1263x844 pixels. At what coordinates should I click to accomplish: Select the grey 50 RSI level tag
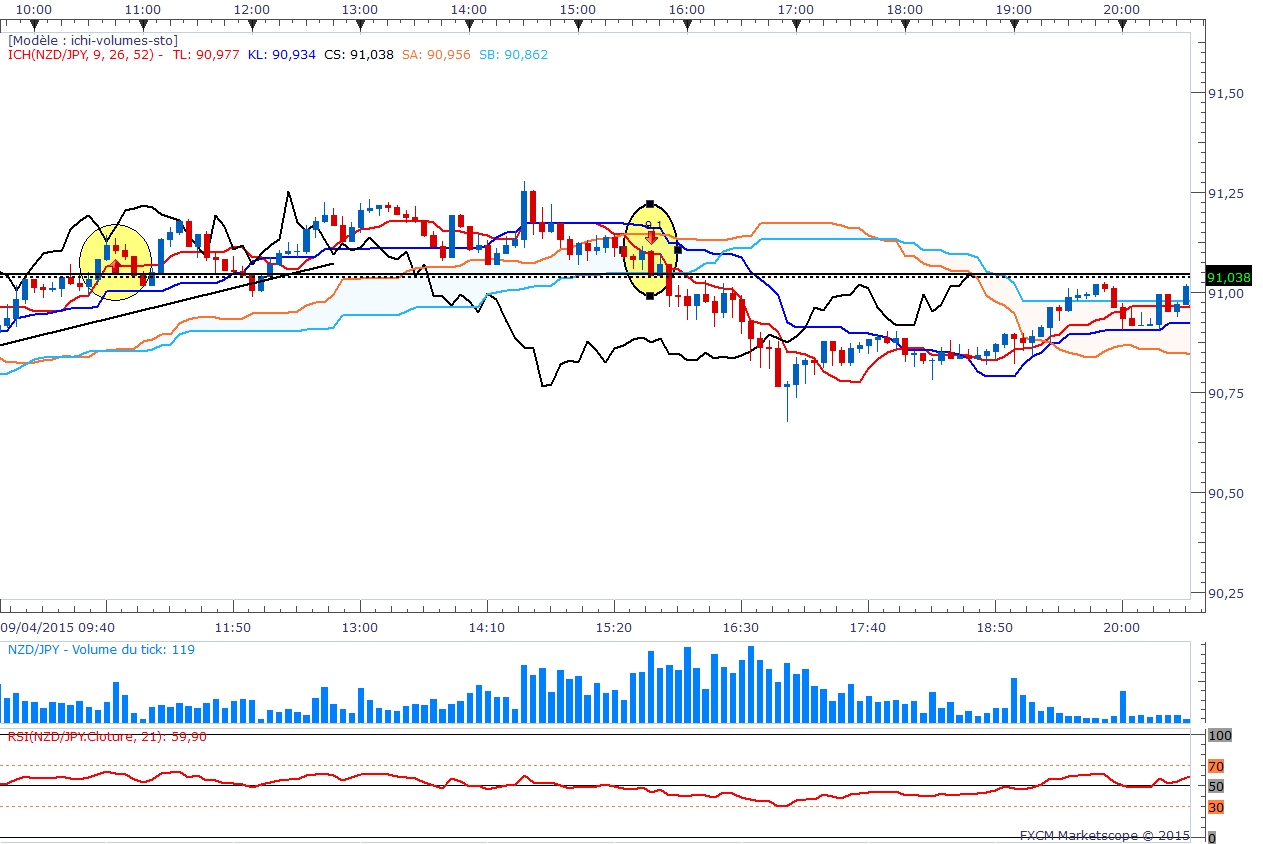pos(1216,786)
